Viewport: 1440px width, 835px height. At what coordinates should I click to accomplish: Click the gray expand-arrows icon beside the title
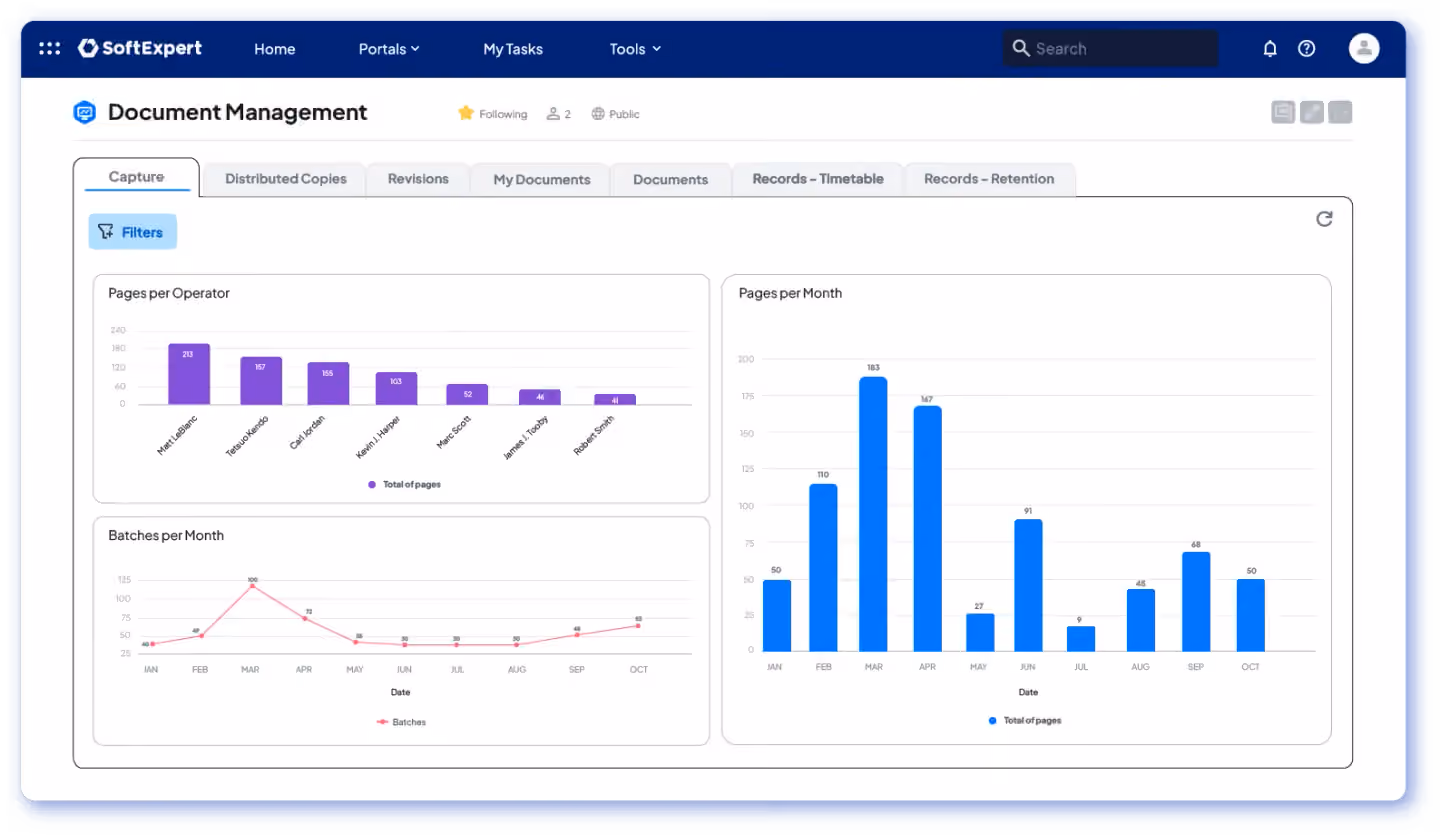point(1312,112)
